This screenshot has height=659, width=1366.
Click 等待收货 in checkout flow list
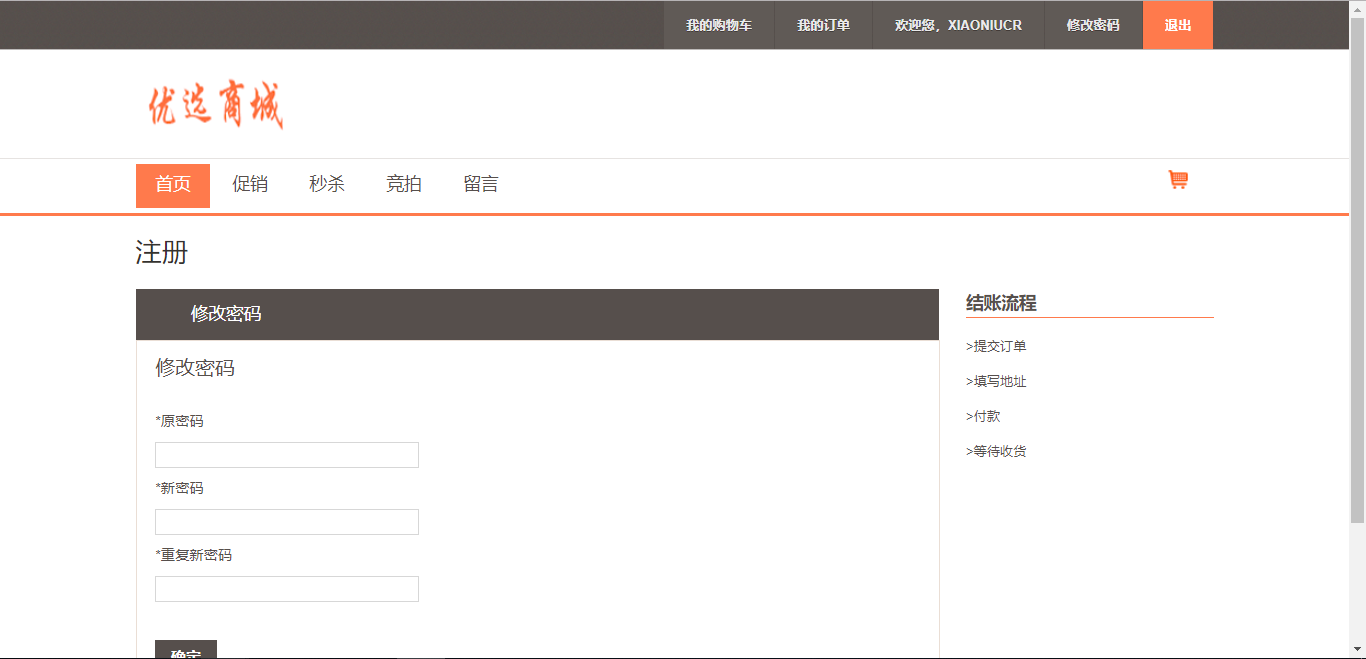pos(999,451)
